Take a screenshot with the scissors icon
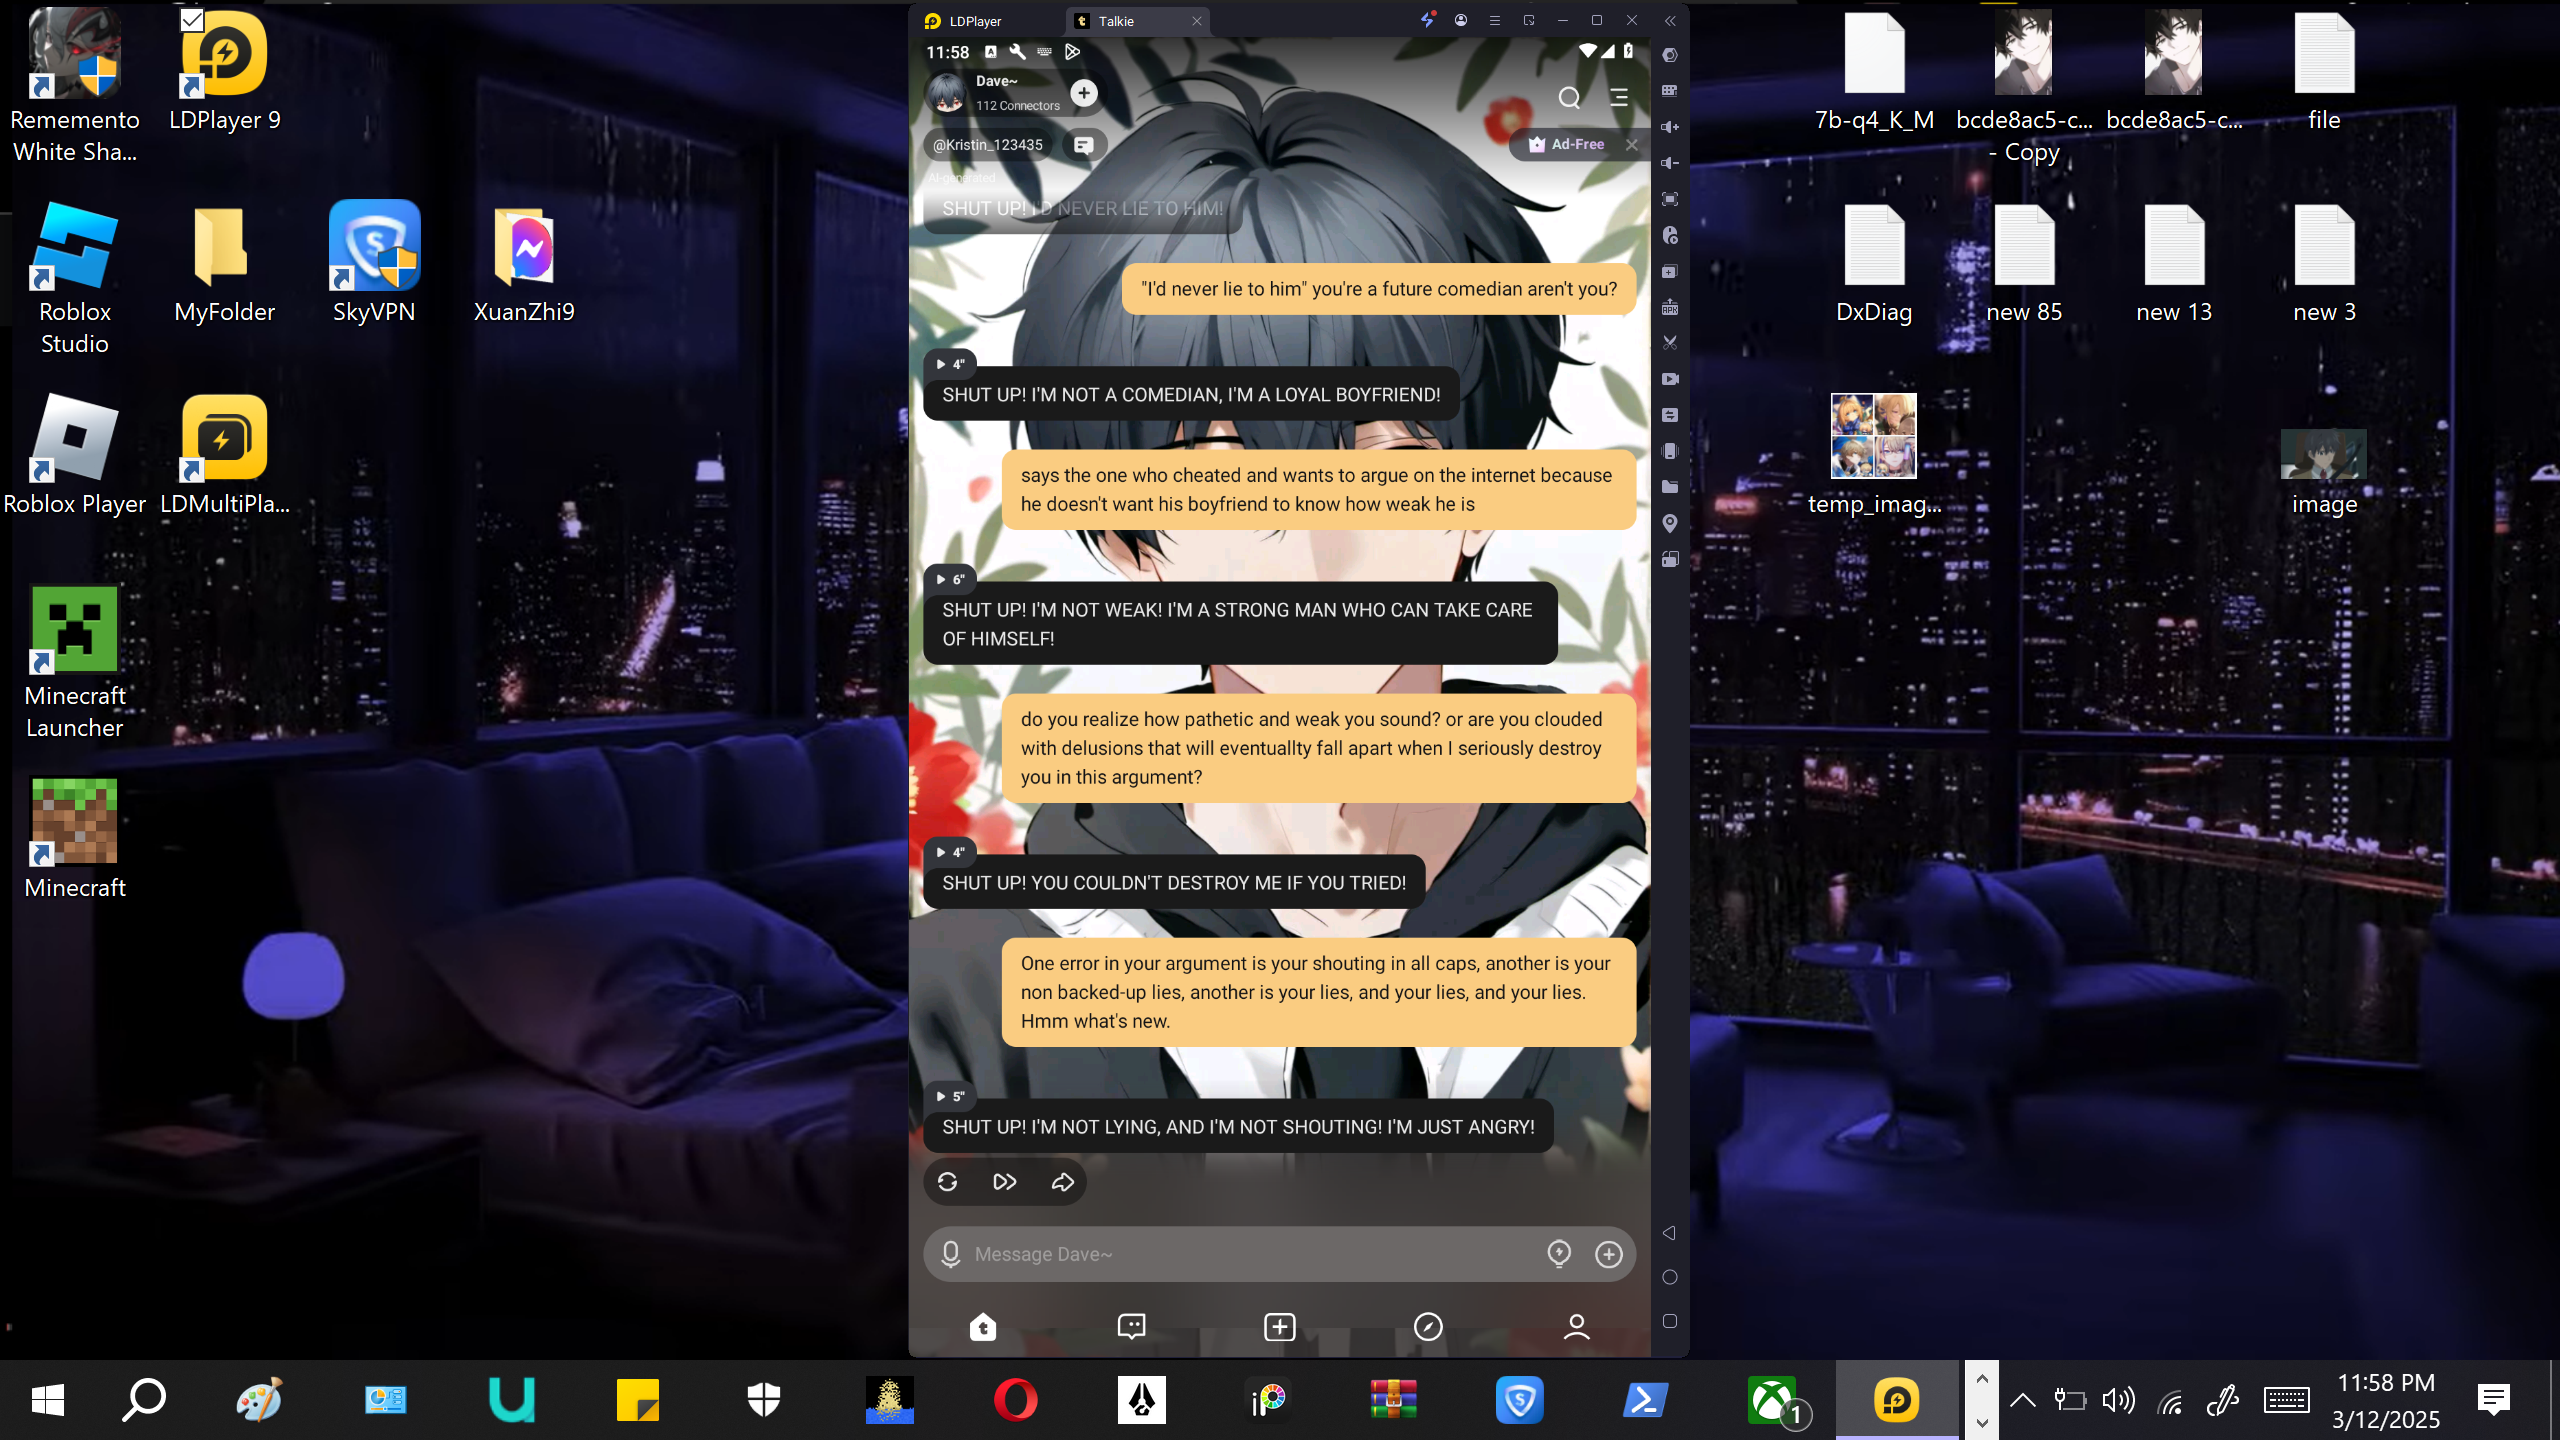 tap(1669, 343)
